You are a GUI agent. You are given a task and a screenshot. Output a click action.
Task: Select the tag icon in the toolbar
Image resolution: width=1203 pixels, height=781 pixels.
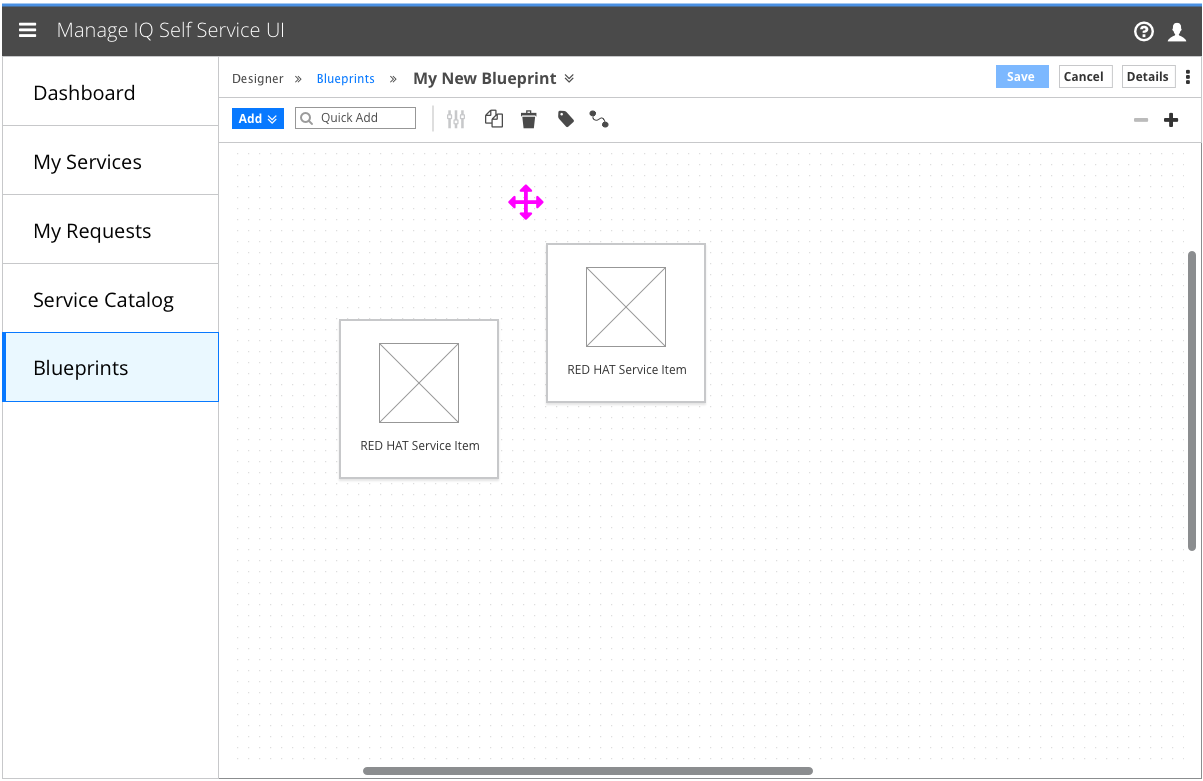(x=564, y=118)
